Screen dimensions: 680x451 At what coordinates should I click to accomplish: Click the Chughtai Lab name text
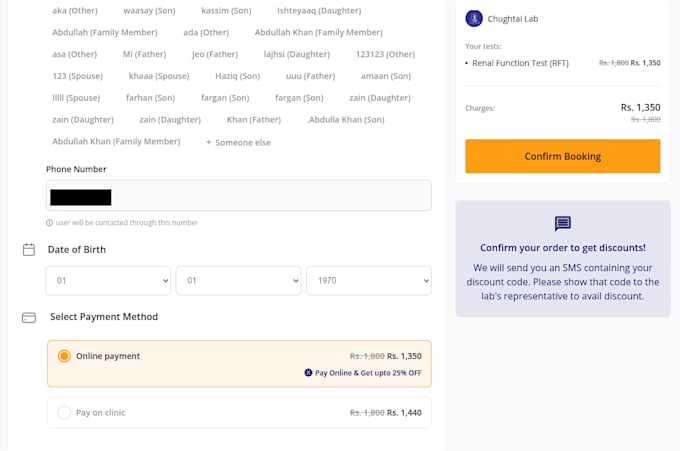click(513, 19)
